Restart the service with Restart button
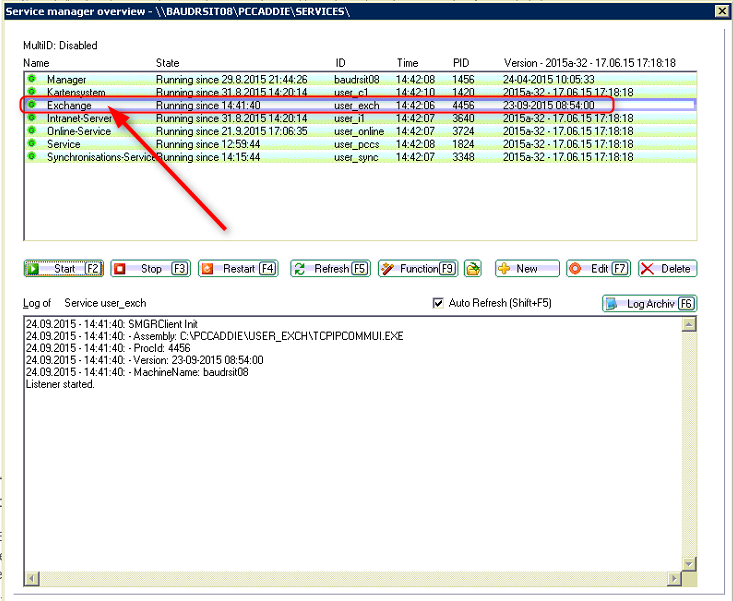733x601 pixels. [238, 268]
